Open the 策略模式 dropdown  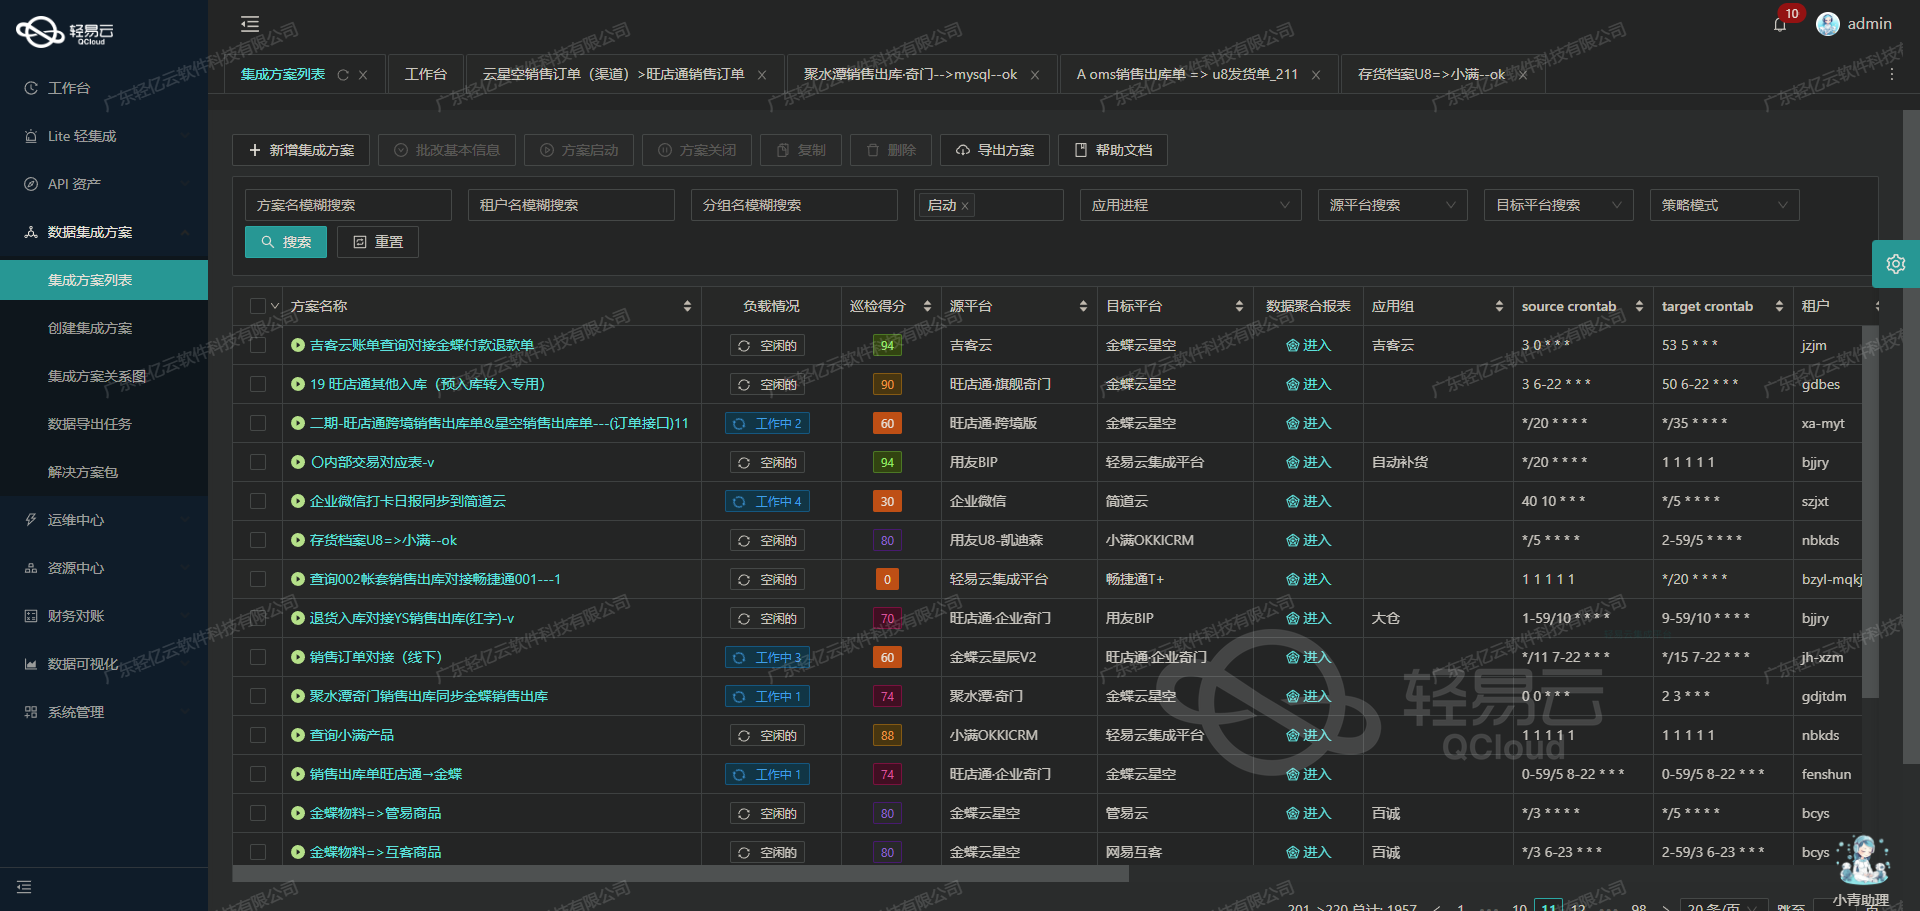[1724, 205]
